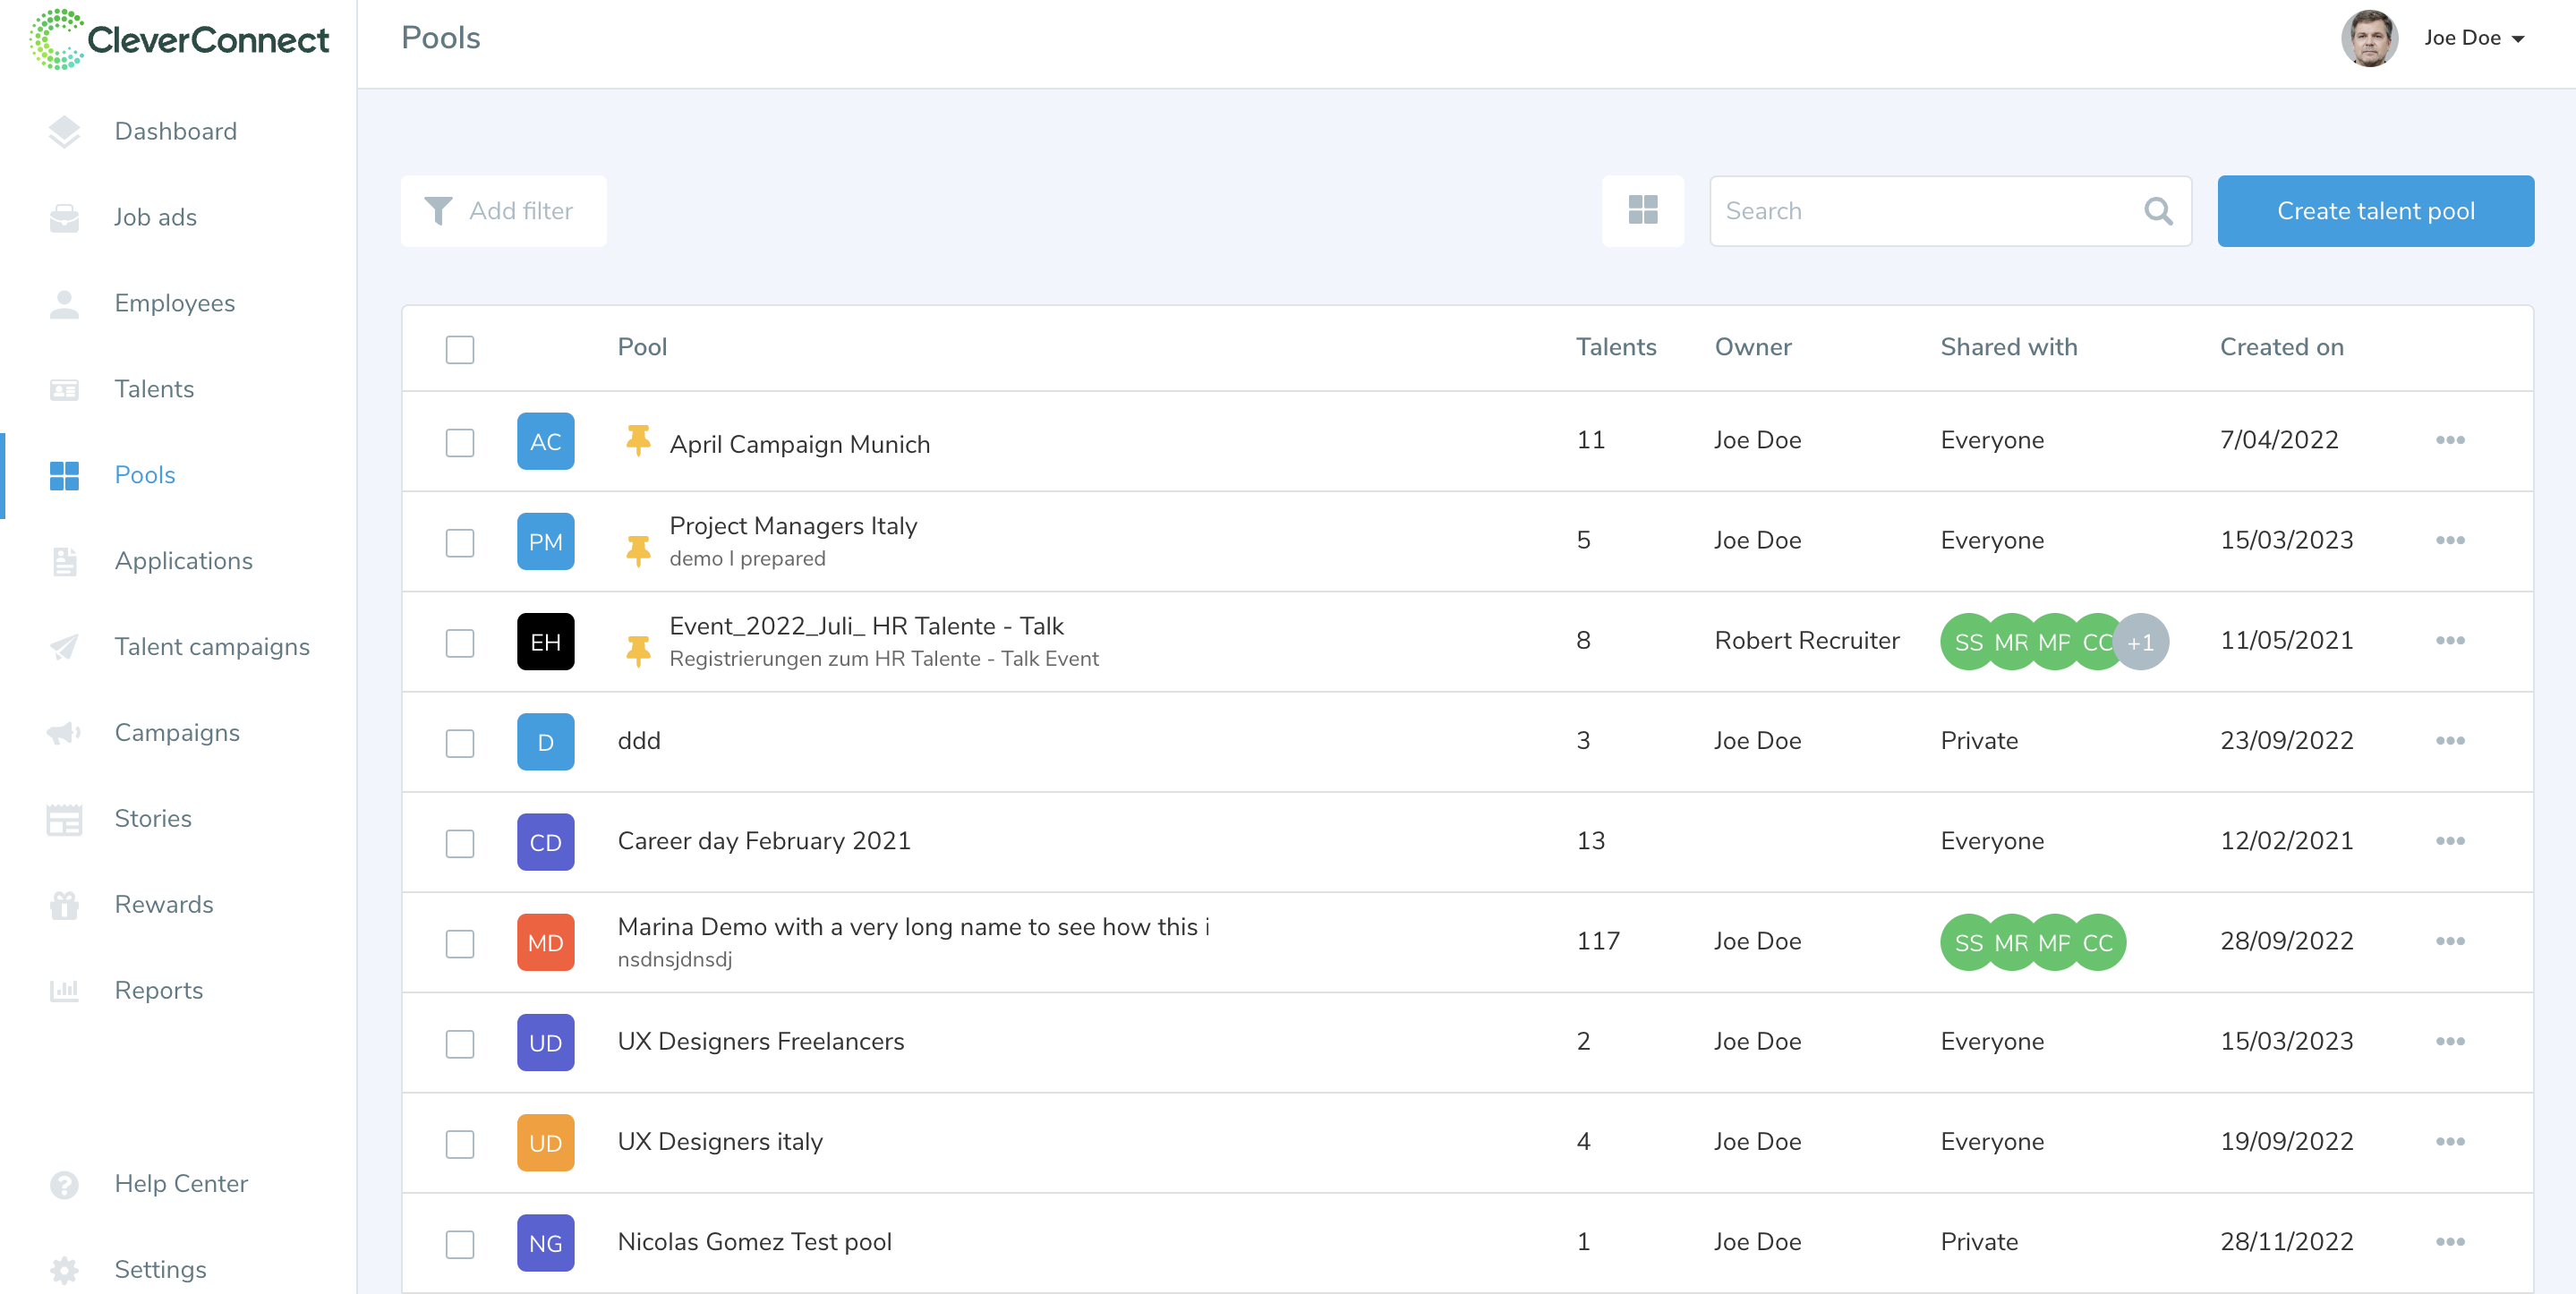The image size is (2576, 1294).
Task: Unpin the April Campaign Munich pin icon
Action: (x=638, y=440)
